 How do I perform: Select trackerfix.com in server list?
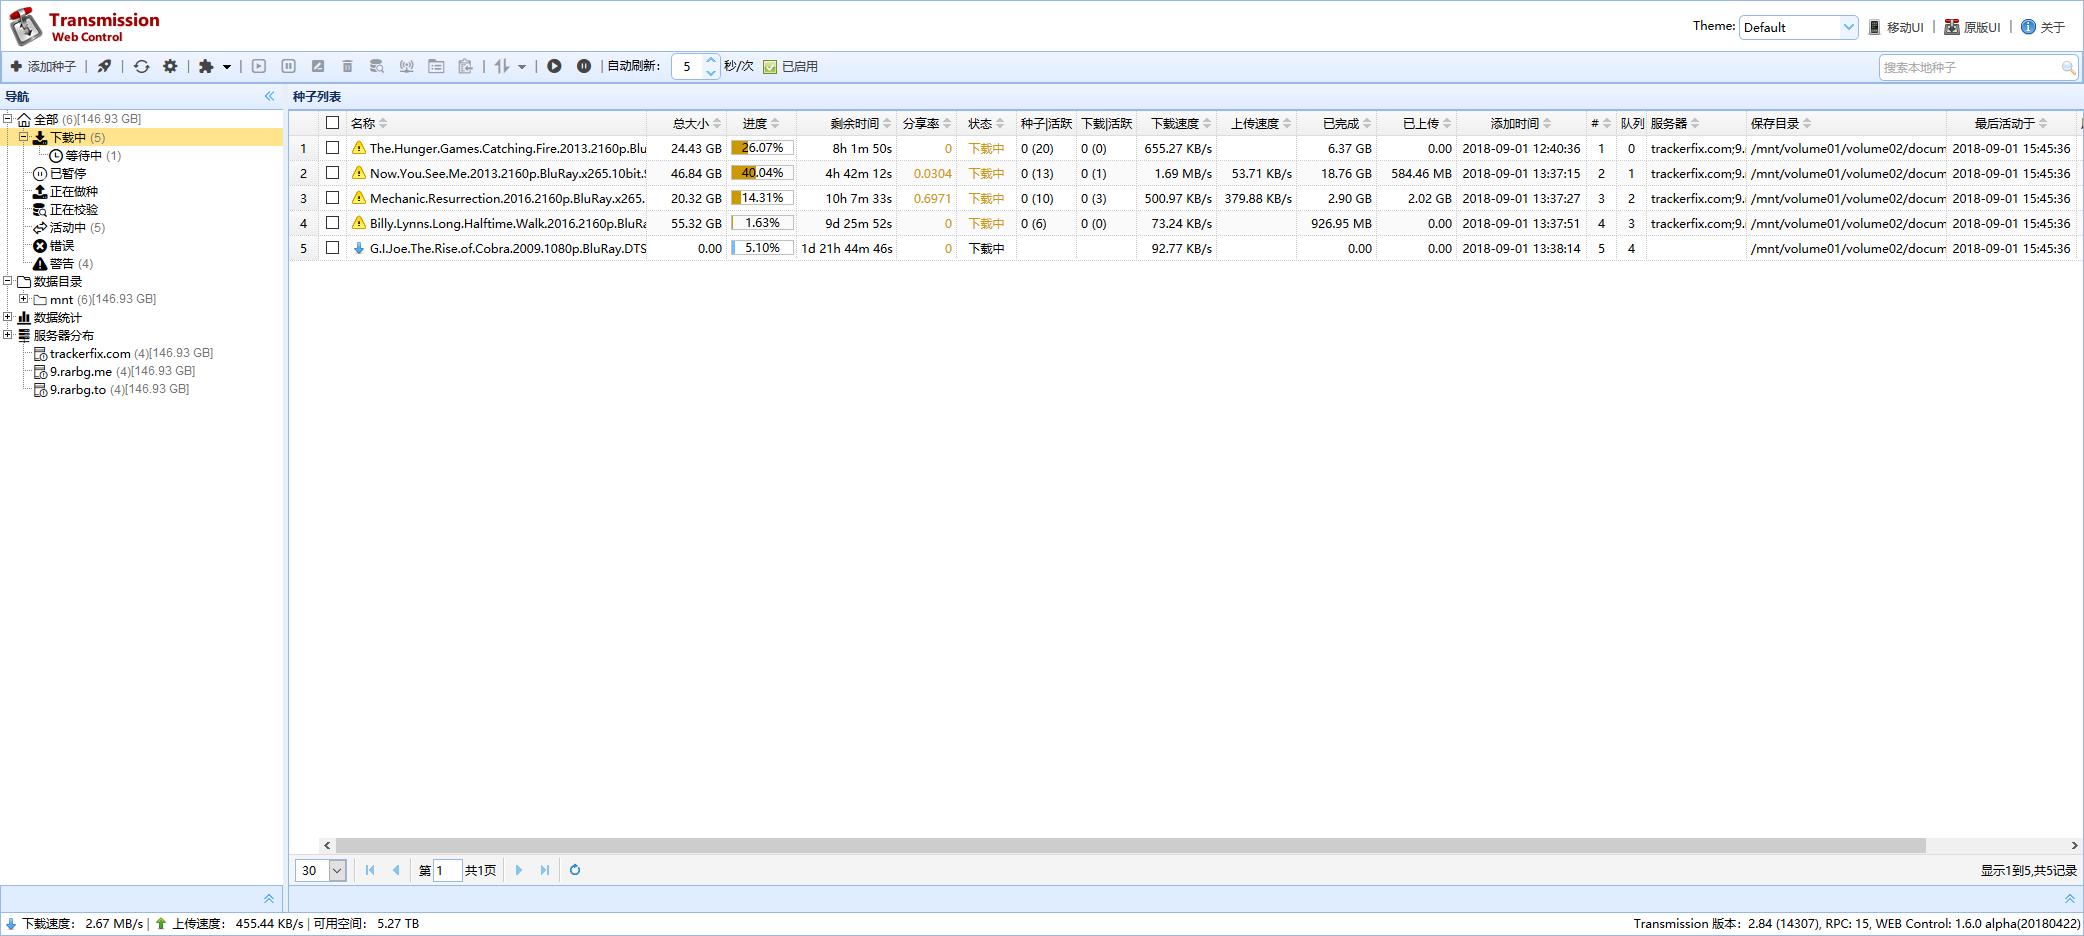[90, 353]
